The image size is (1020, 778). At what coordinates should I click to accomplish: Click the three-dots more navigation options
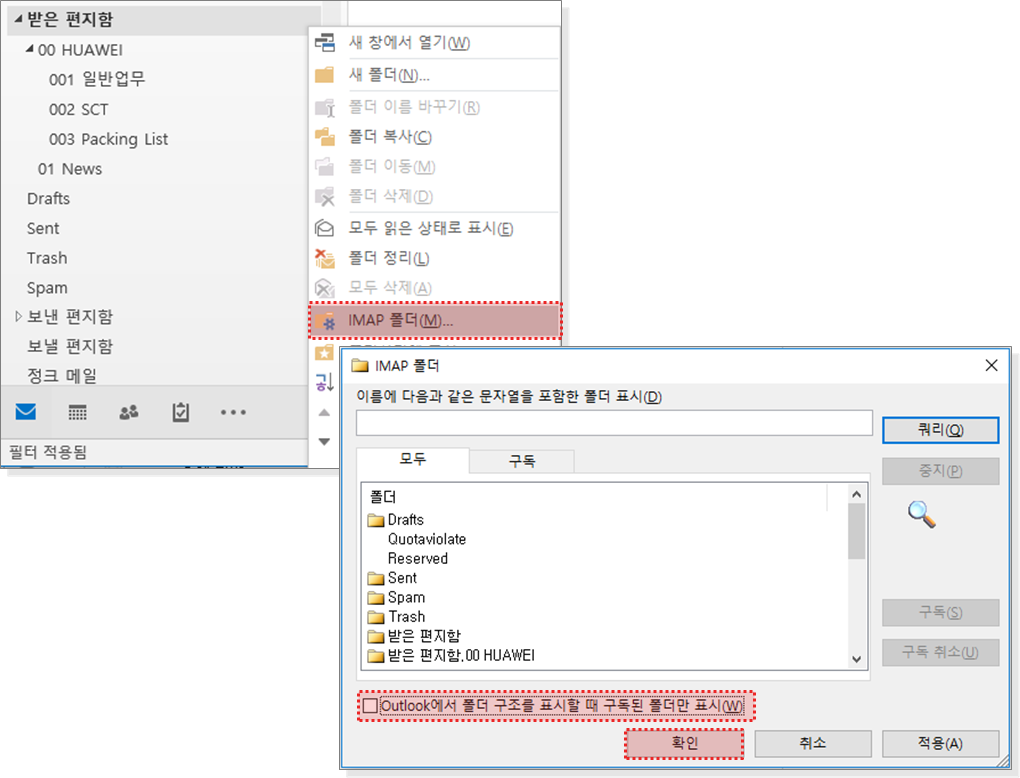233,412
